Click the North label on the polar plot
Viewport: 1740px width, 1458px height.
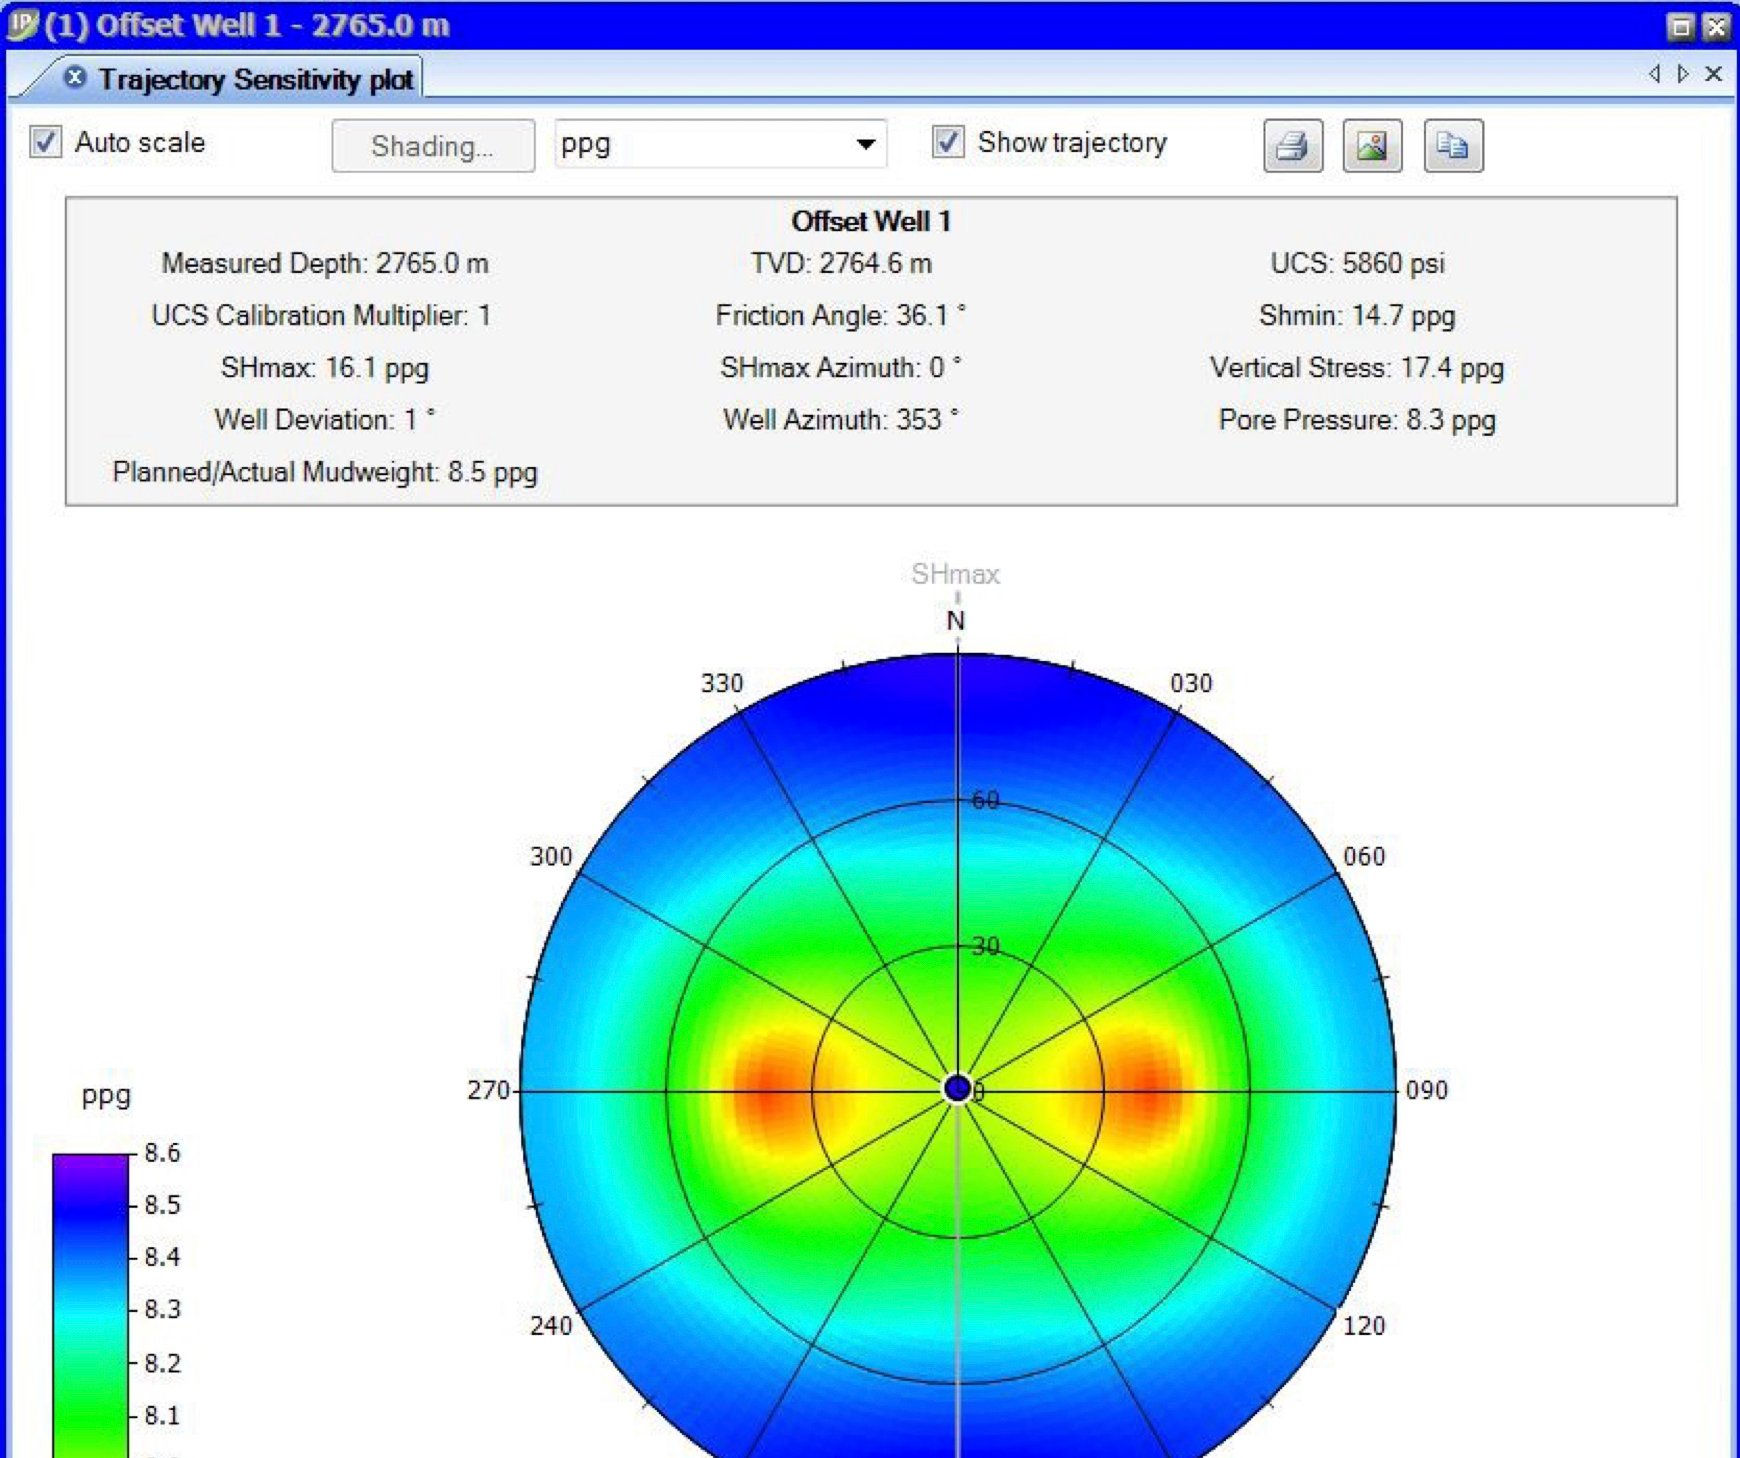pyautogui.click(x=957, y=619)
